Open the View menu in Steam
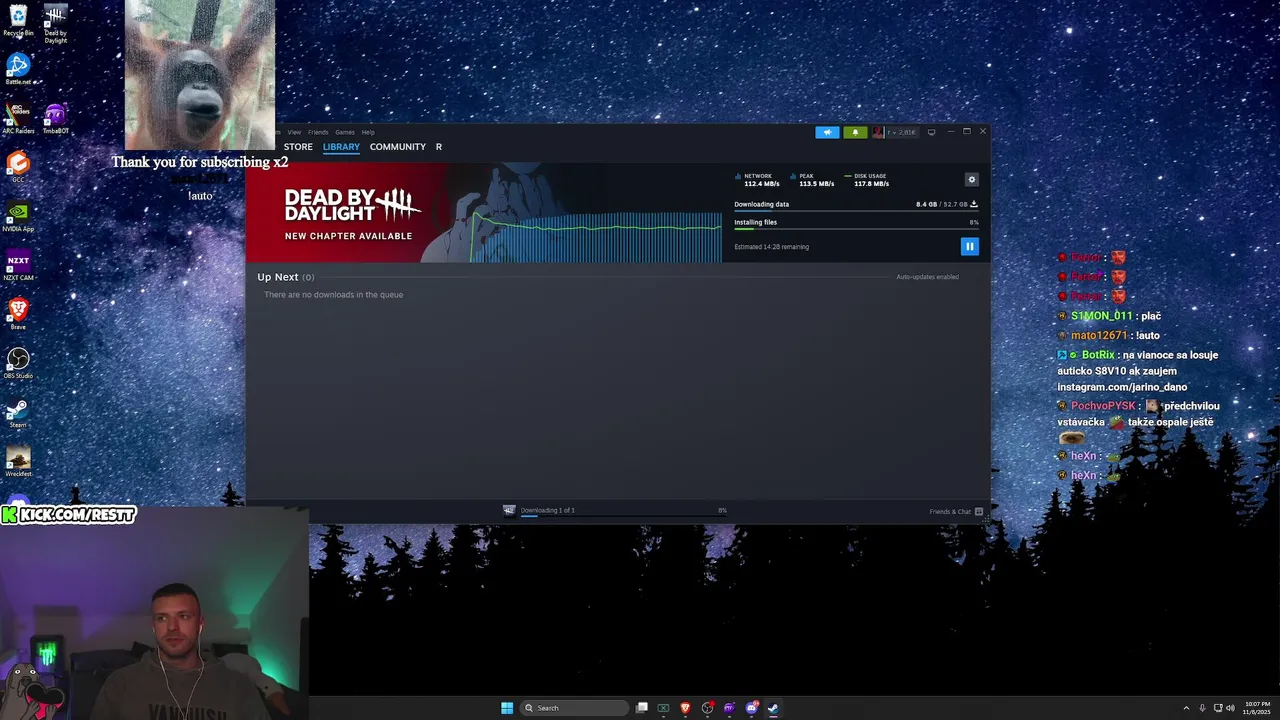 click(294, 132)
